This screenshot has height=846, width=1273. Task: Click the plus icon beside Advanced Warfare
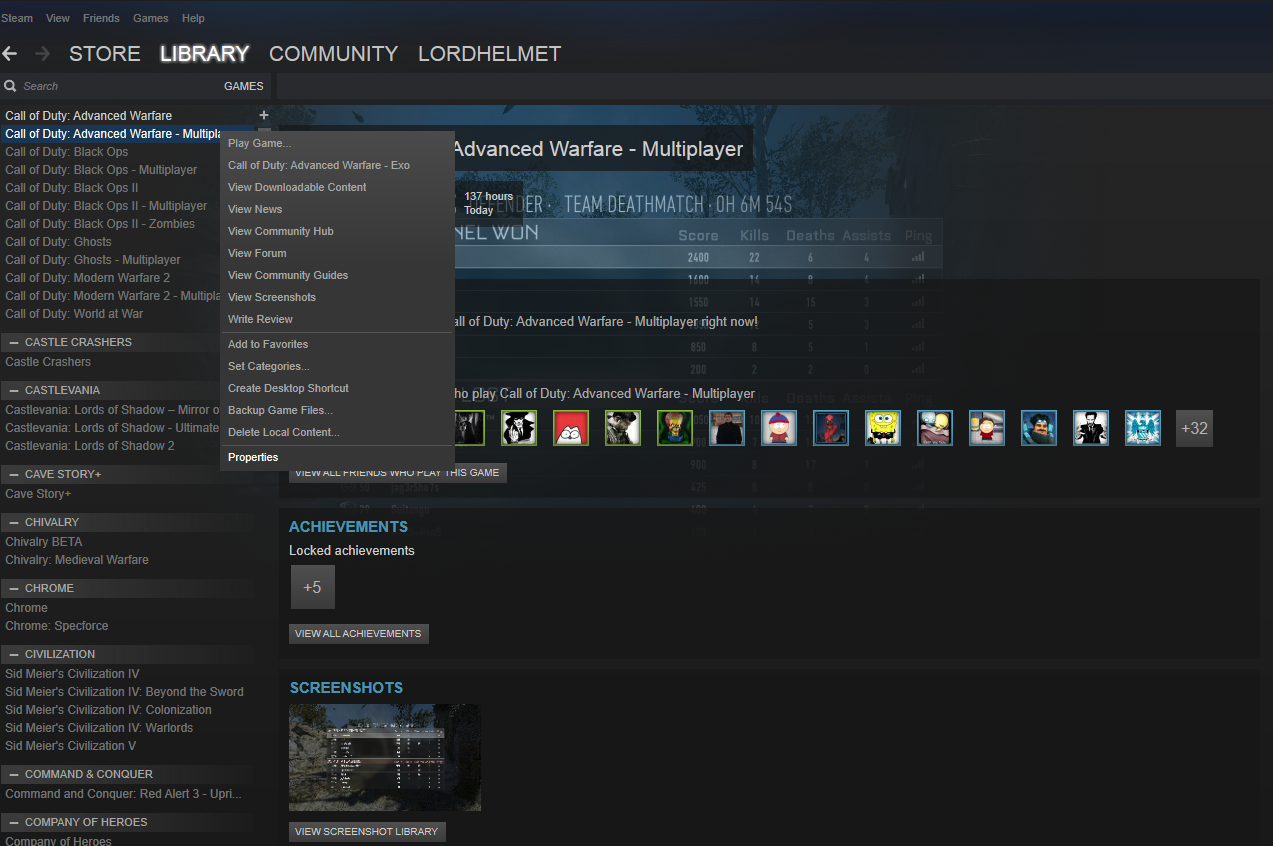coord(264,116)
